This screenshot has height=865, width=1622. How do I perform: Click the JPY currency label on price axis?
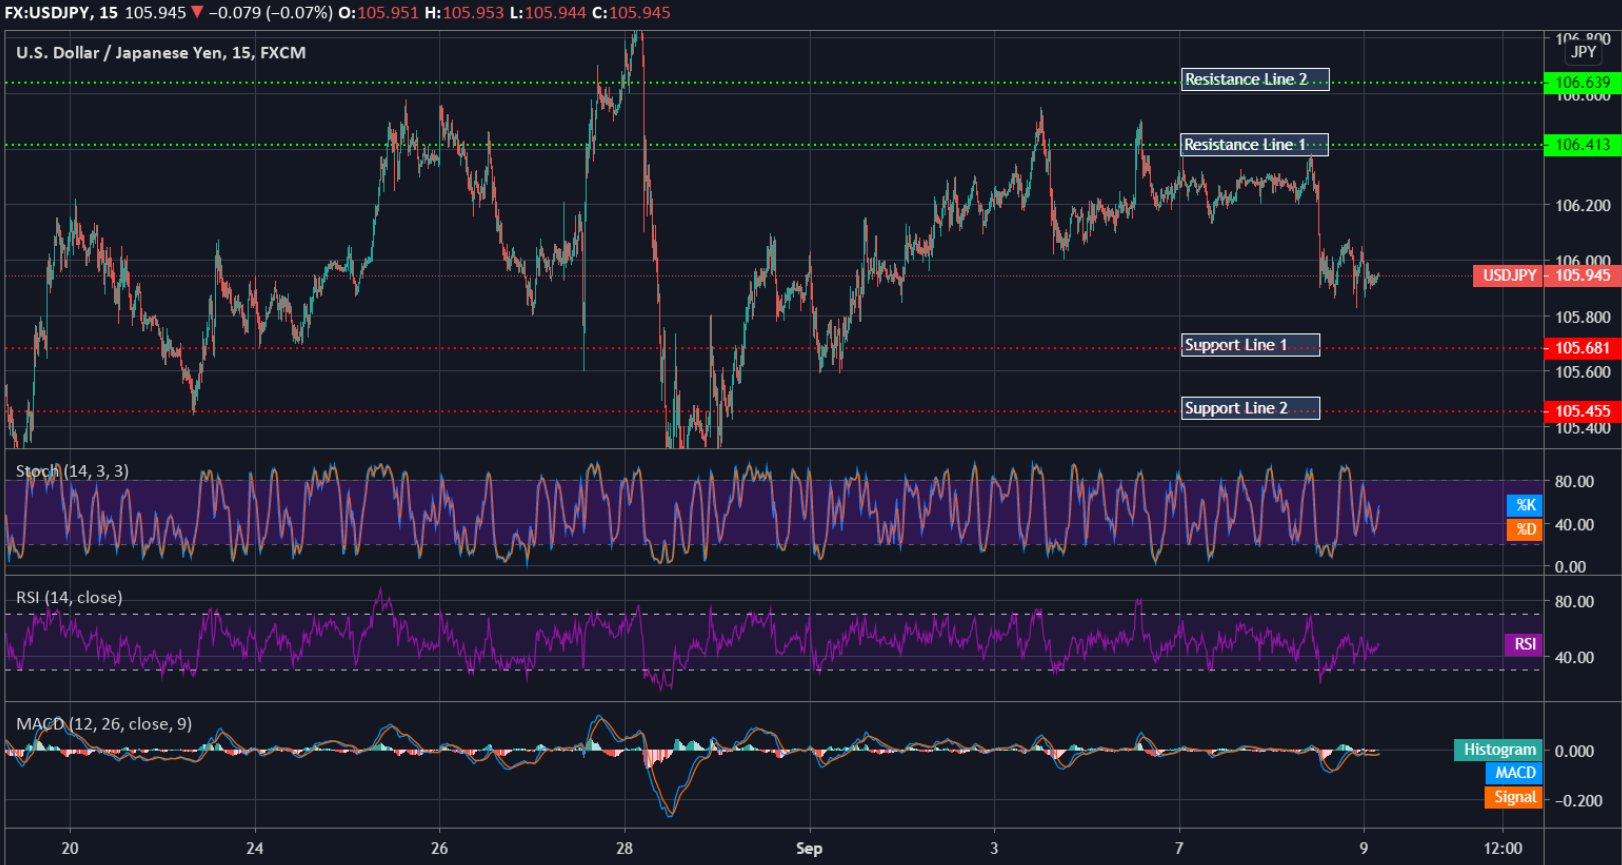[x=1583, y=52]
